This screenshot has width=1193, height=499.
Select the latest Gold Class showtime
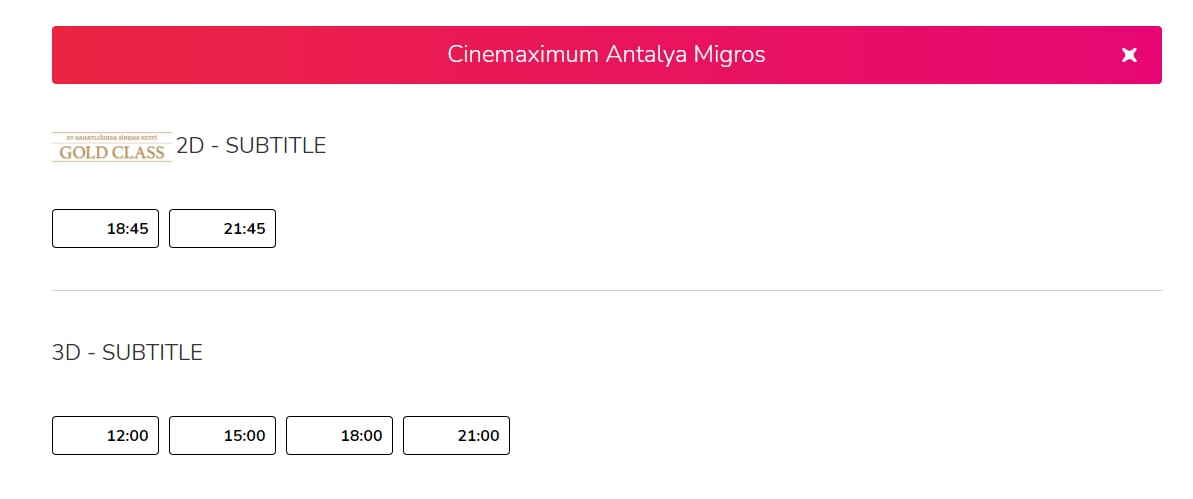coord(222,228)
